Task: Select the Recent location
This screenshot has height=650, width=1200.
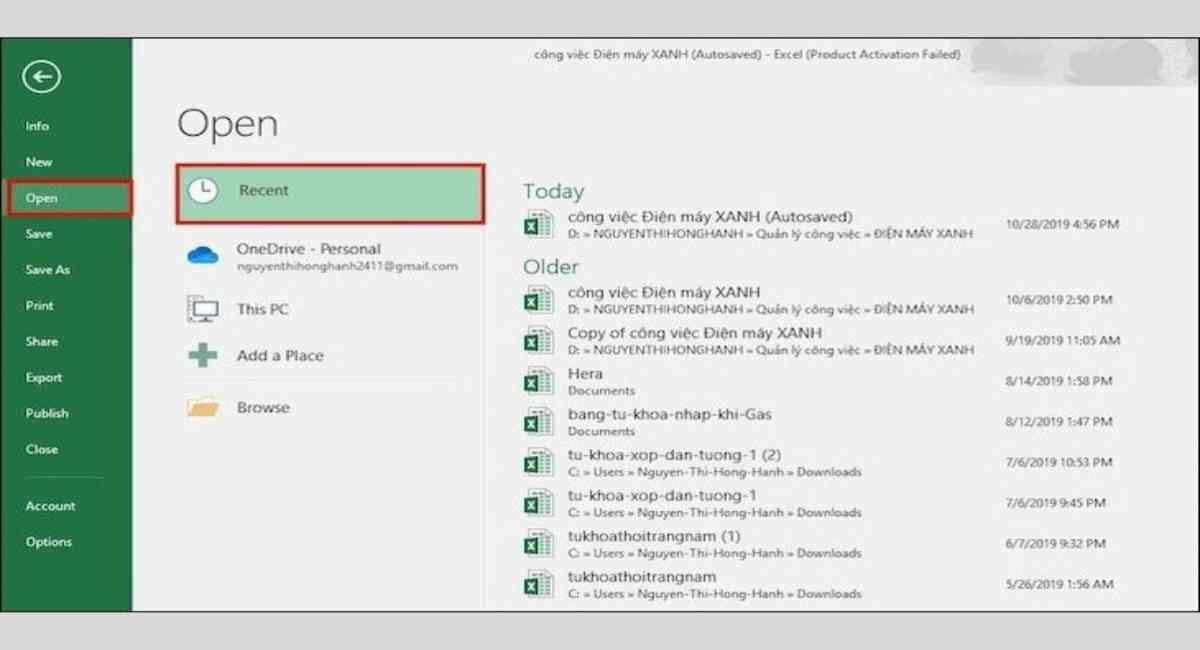Action: [331, 193]
